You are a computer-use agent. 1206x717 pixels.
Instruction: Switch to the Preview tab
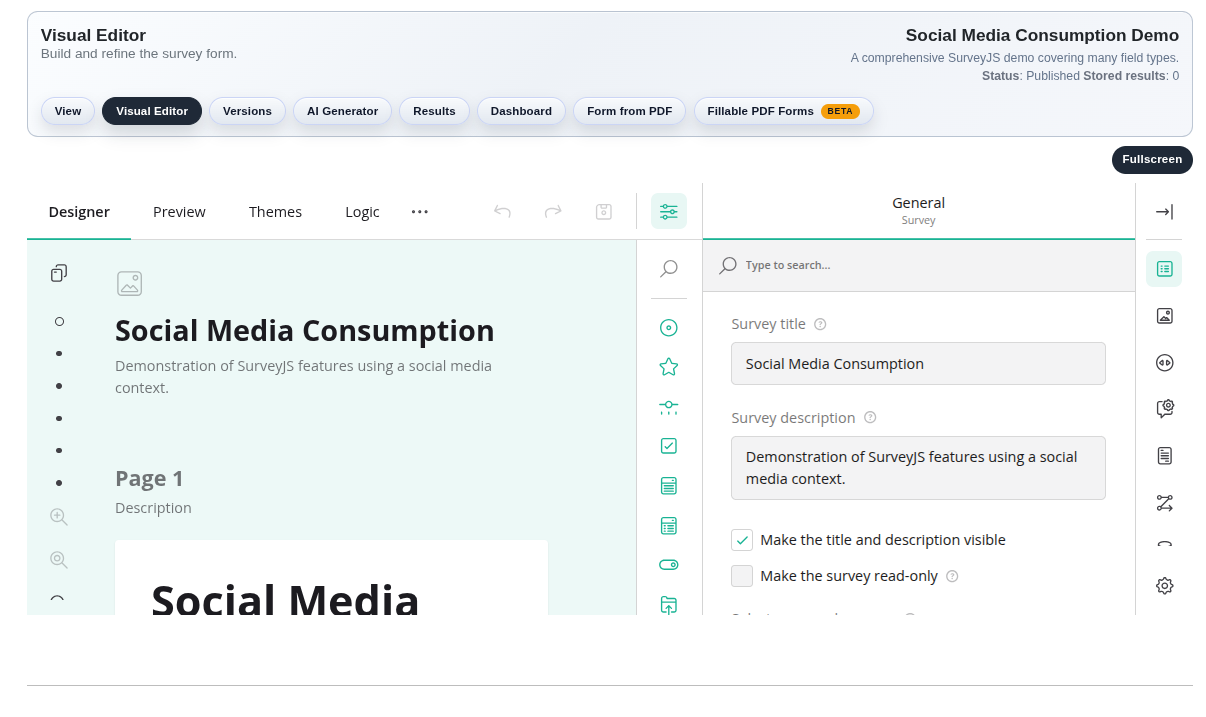(179, 211)
